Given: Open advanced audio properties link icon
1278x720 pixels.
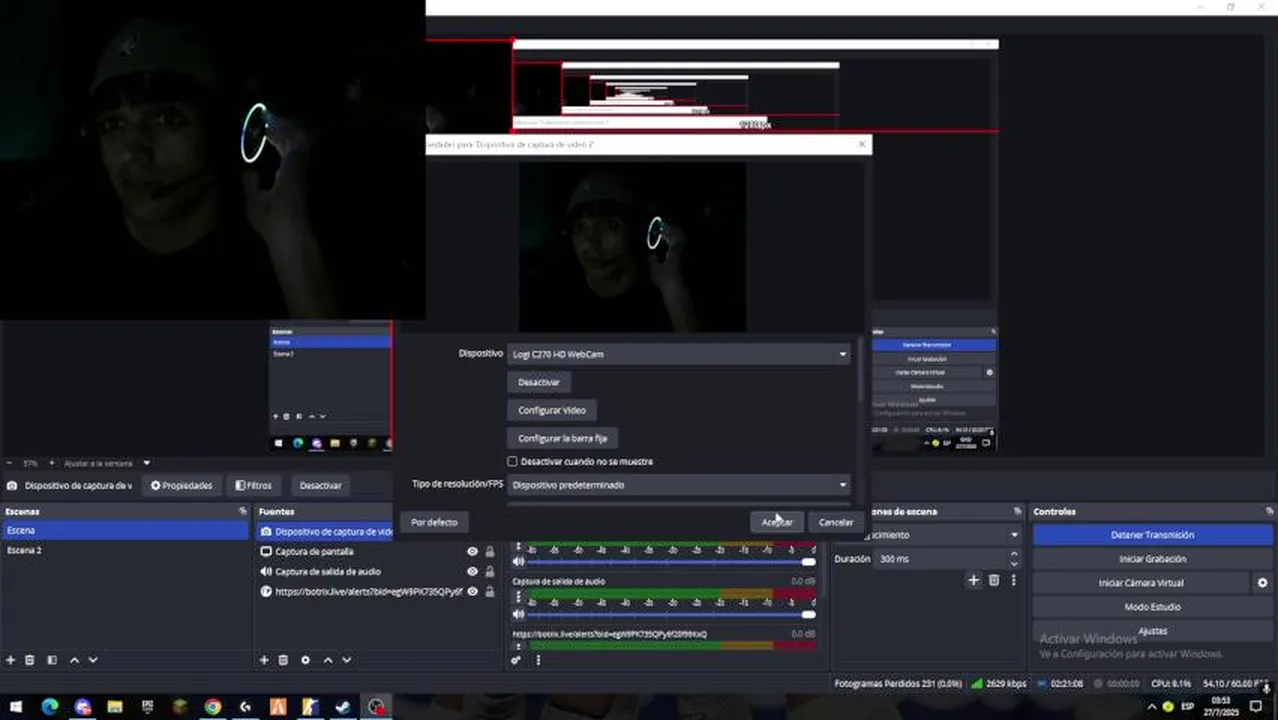Looking at the screenshot, I should click(x=516, y=660).
